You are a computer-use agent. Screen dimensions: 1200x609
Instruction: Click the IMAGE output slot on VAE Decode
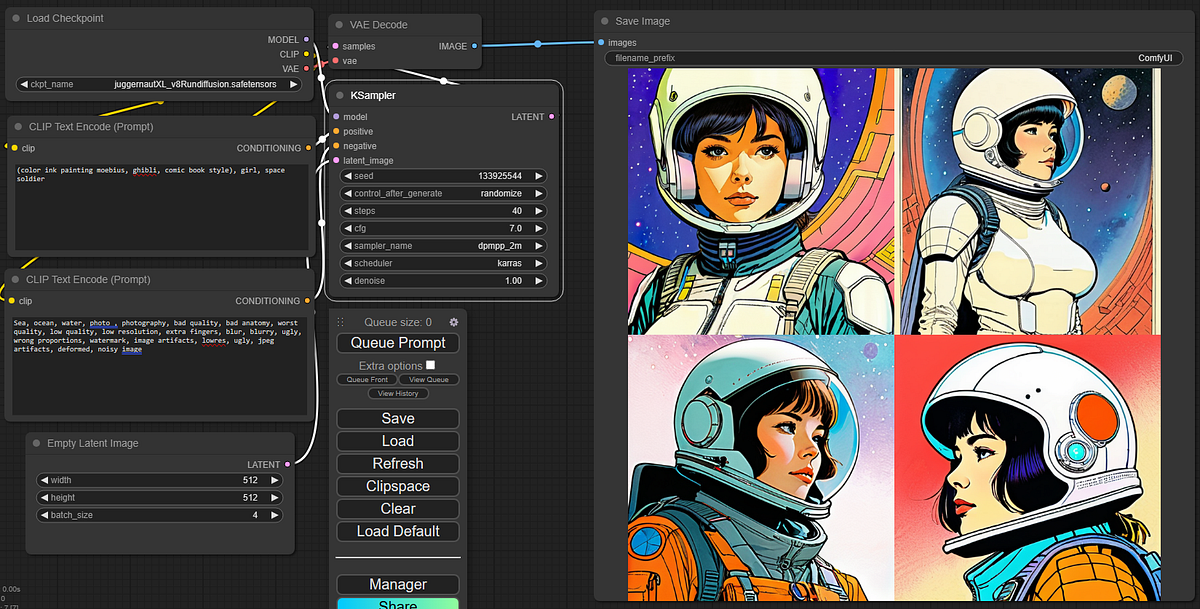[474, 46]
